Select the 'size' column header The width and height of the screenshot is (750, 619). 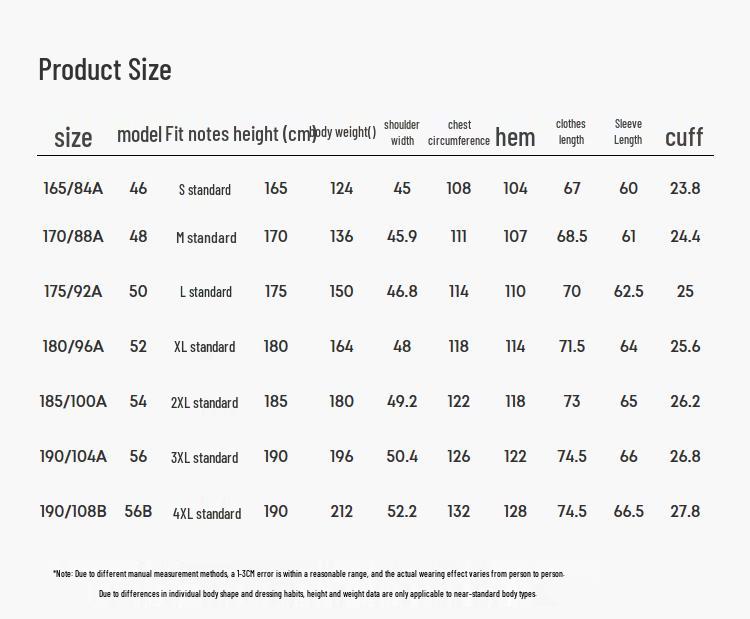click(73, 137)
